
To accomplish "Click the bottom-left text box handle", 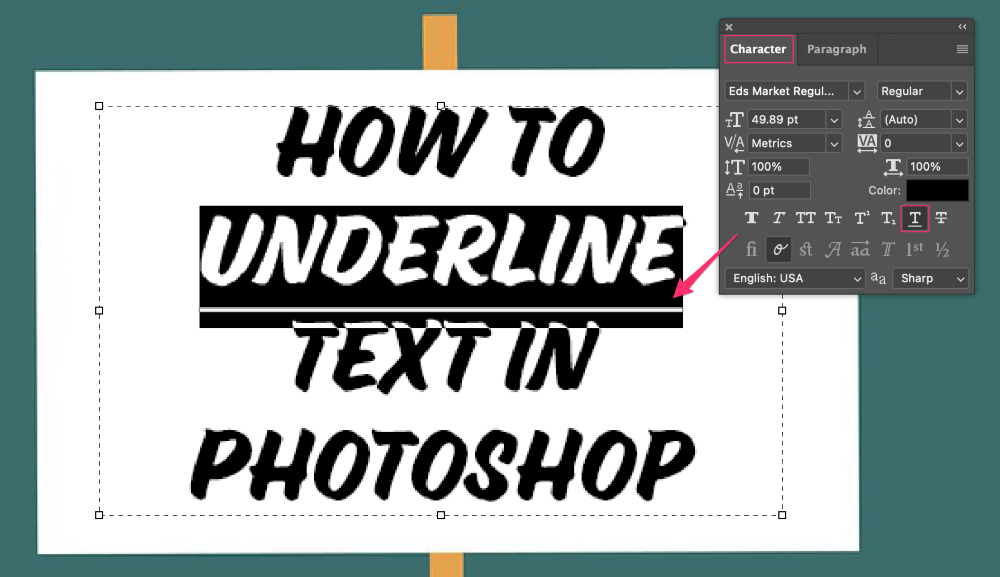I will (x=99, y=515).
